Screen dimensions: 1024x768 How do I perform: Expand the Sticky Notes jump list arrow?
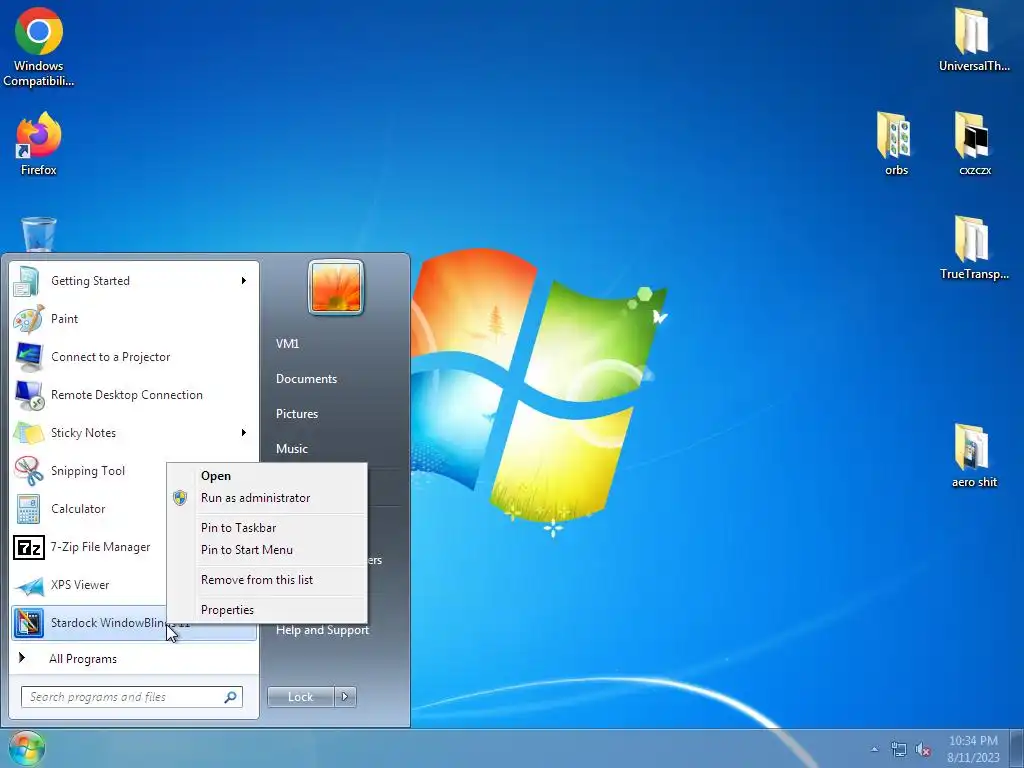(x=244, y=433)
